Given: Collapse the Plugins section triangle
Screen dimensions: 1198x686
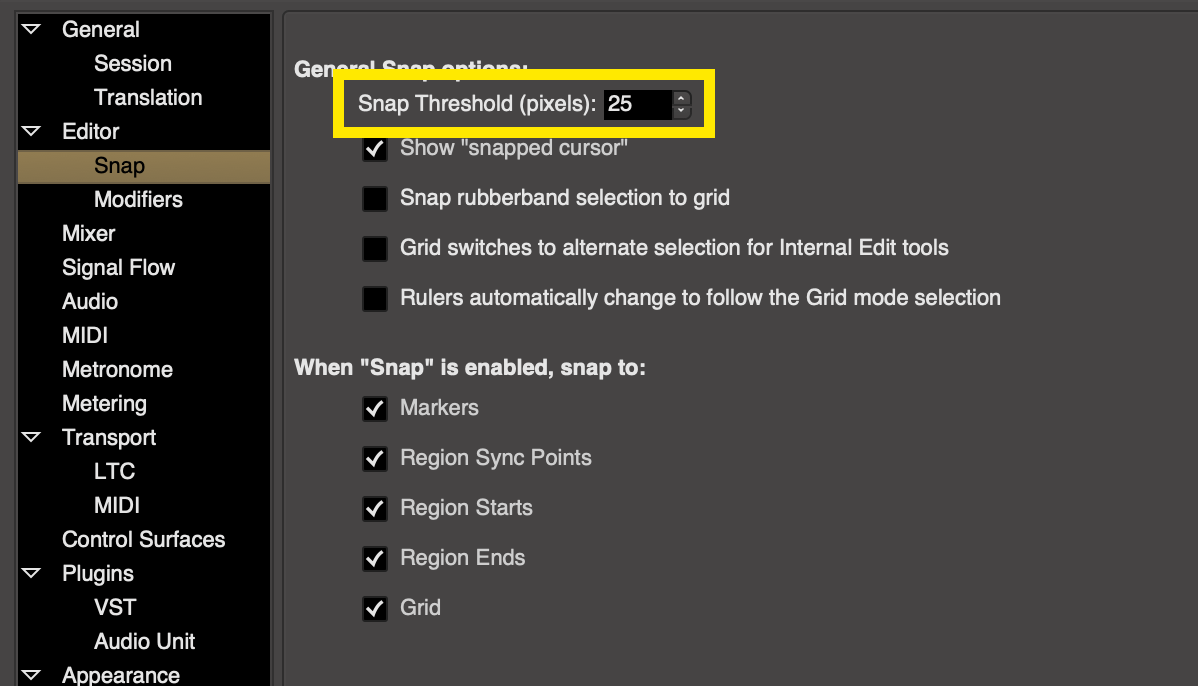Looking at the screenshot, I should 32,574.
